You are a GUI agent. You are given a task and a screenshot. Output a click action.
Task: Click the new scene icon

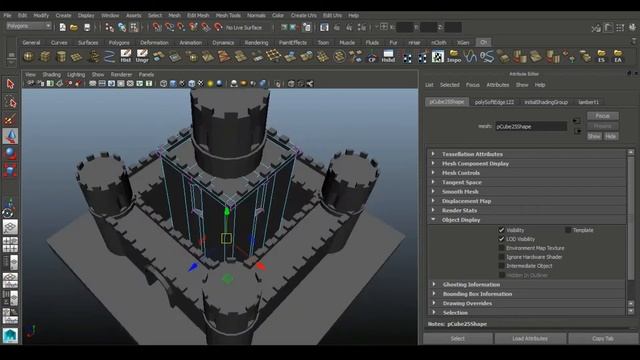62,27
